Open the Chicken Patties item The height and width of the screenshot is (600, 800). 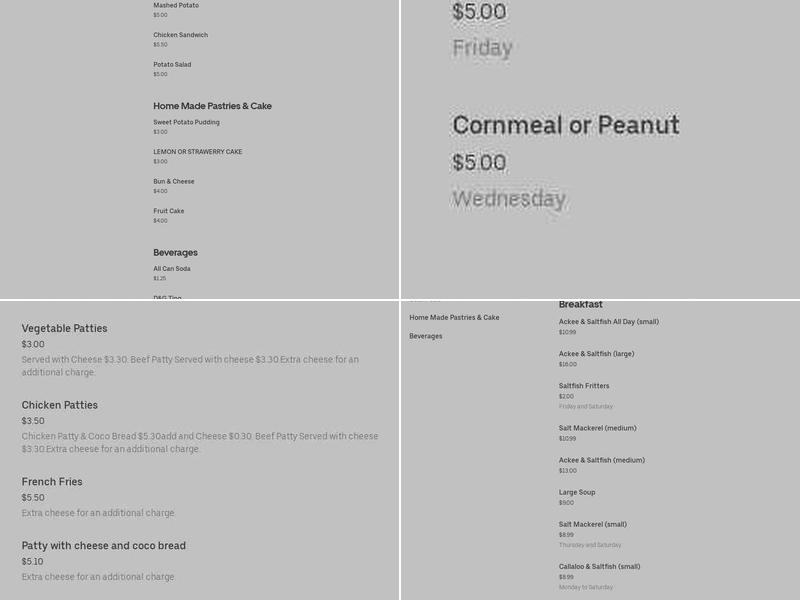(x=60, y=405)
